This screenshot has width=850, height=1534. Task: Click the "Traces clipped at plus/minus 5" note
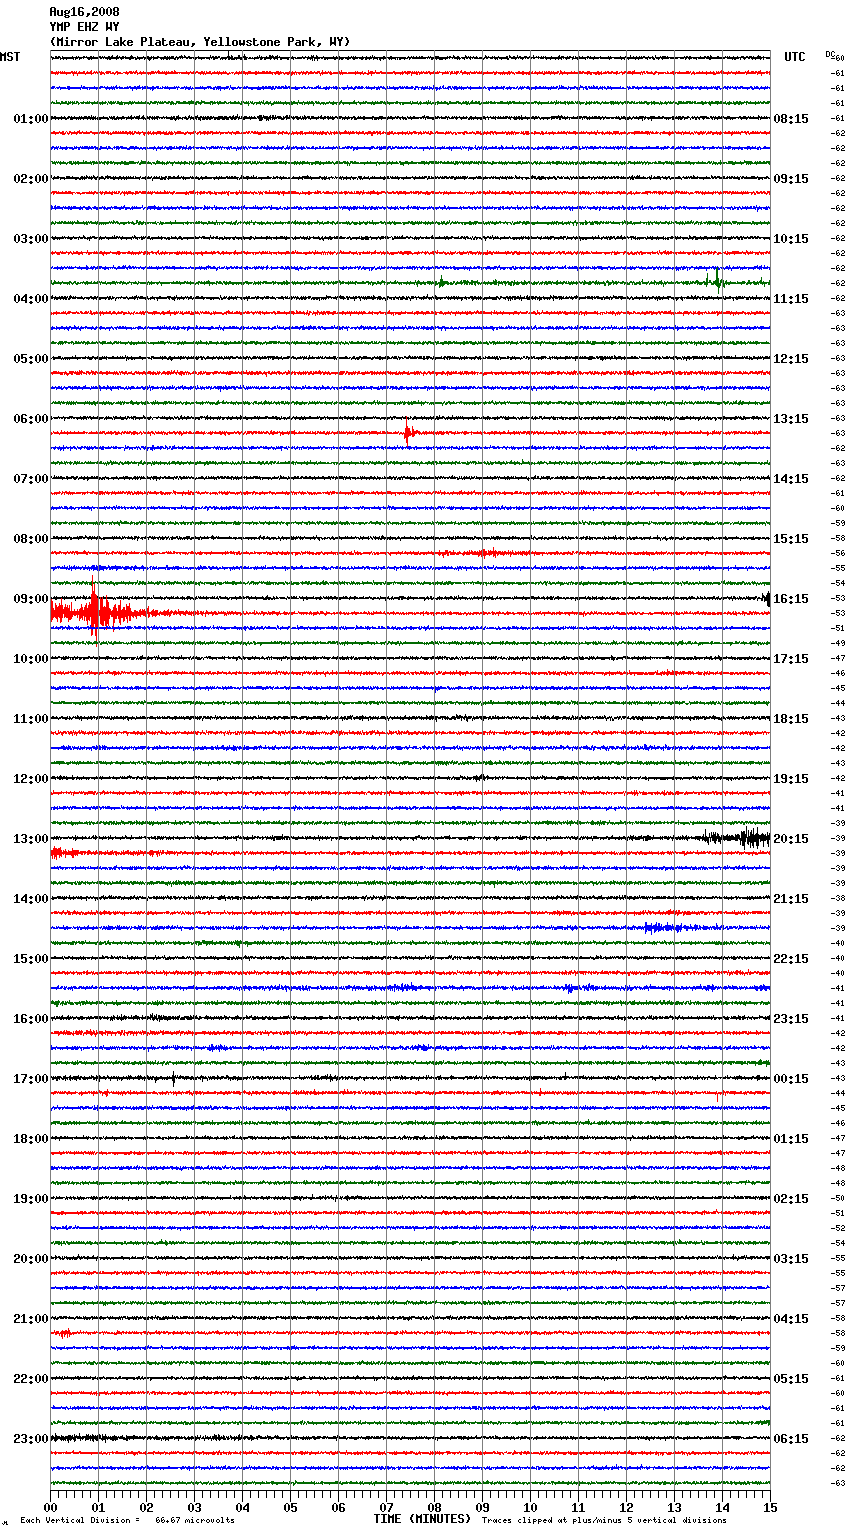(604, 1520)
